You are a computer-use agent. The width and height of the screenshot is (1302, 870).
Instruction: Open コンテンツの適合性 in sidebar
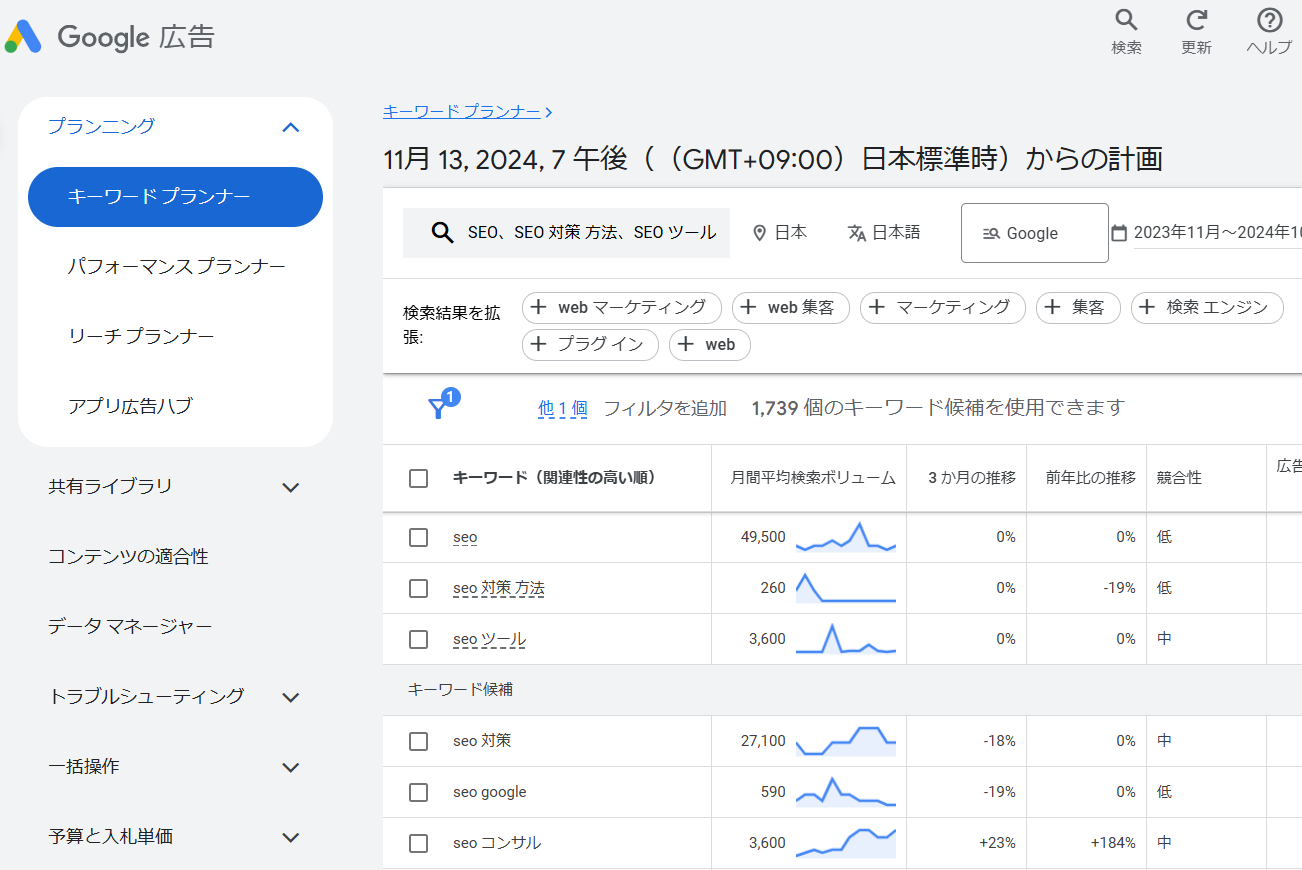coord(128,557)
